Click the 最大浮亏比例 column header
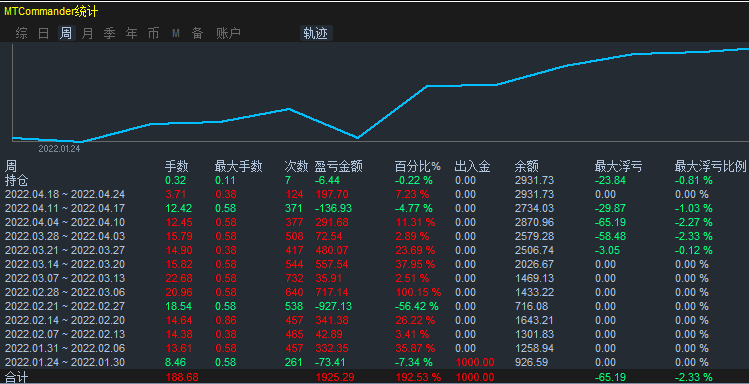Viewport: 749px width, 384px height. coord(710,166)
